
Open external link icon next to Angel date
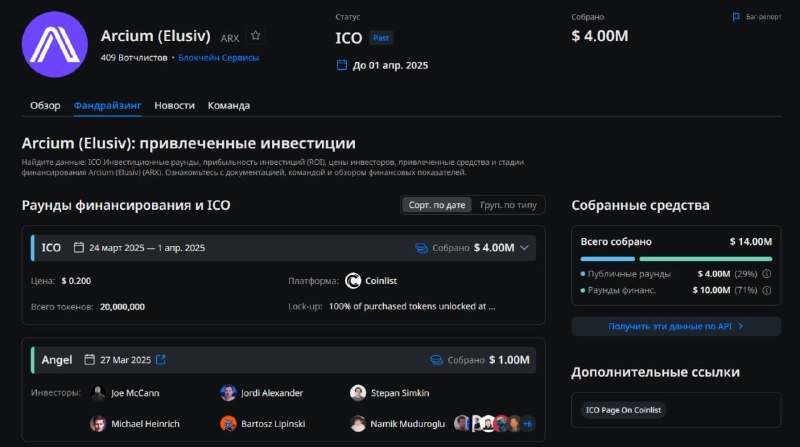161,360
